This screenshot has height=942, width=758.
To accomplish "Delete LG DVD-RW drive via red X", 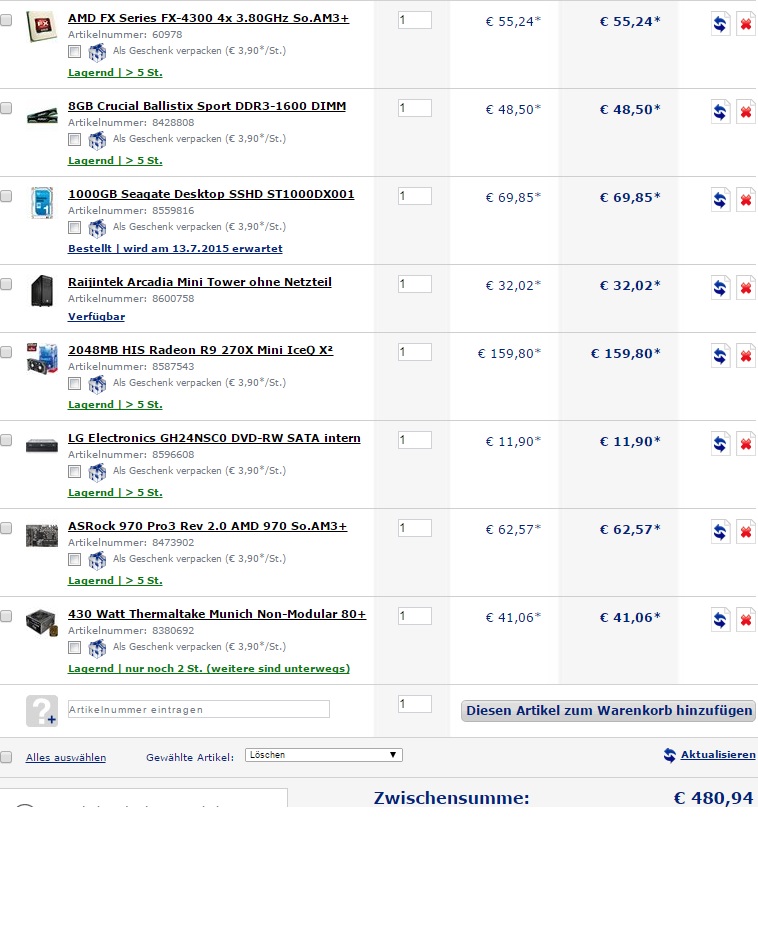I will (x=745, y=444).
